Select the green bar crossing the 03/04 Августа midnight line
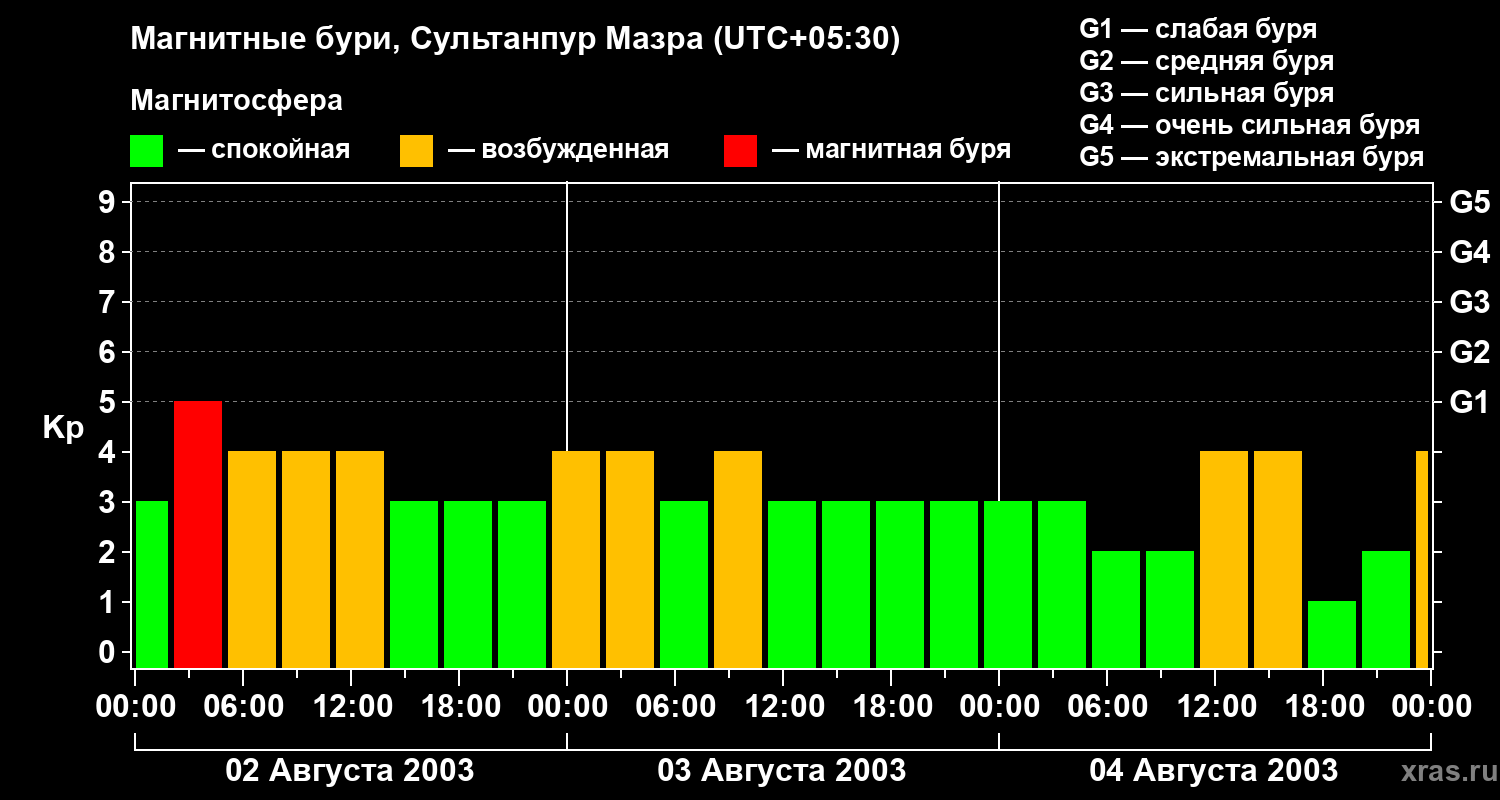The width and height of the screenshot is (1500, 800). pyautogui.click(x=1008, y=584)
